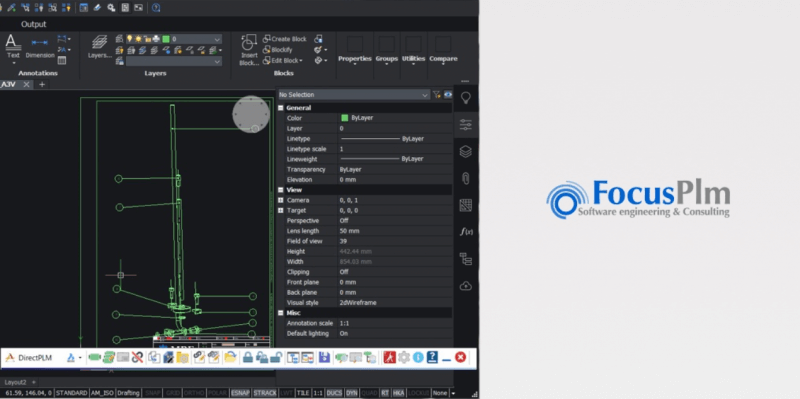Toggle DYN in status bar
This screenshot has height=399, width=800.
[x=352, y=393]
